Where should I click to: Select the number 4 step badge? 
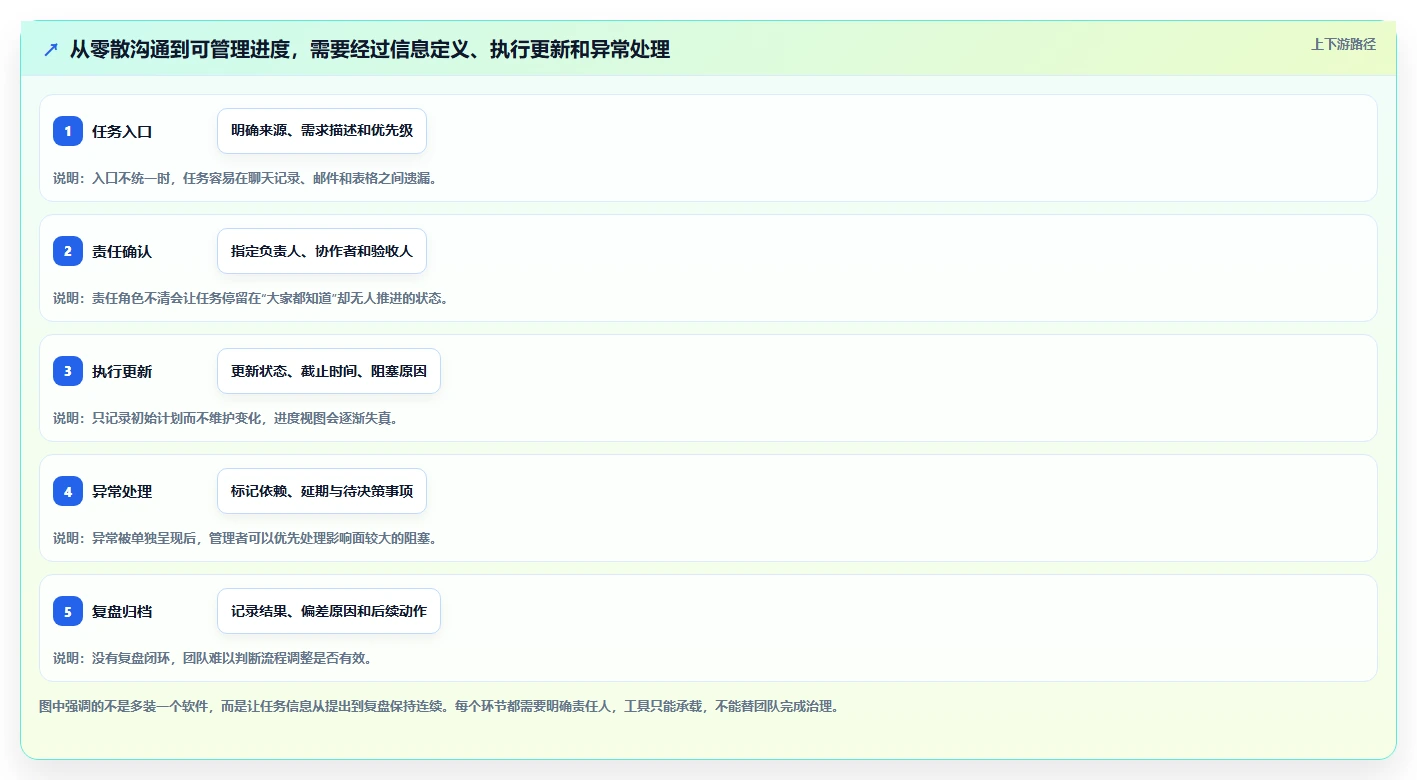(x=68, y=491)
